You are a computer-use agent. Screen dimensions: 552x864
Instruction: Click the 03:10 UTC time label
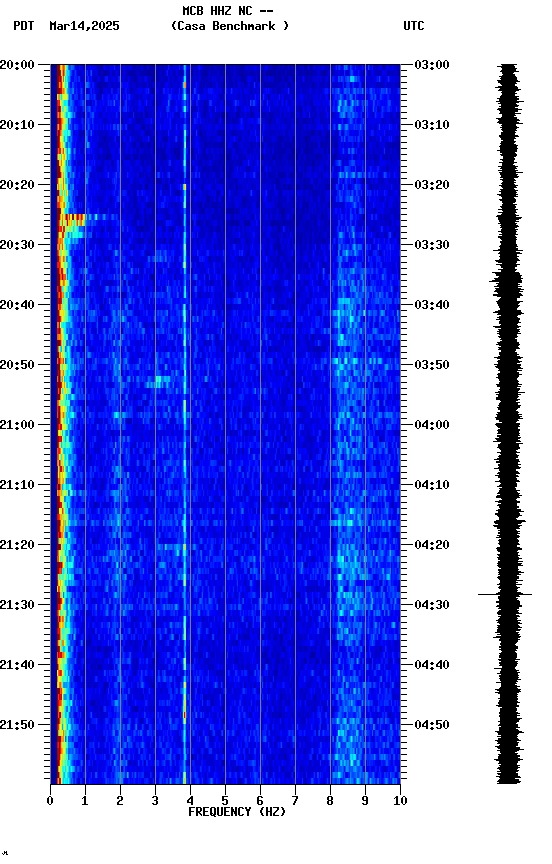click(x=432, y=125)
